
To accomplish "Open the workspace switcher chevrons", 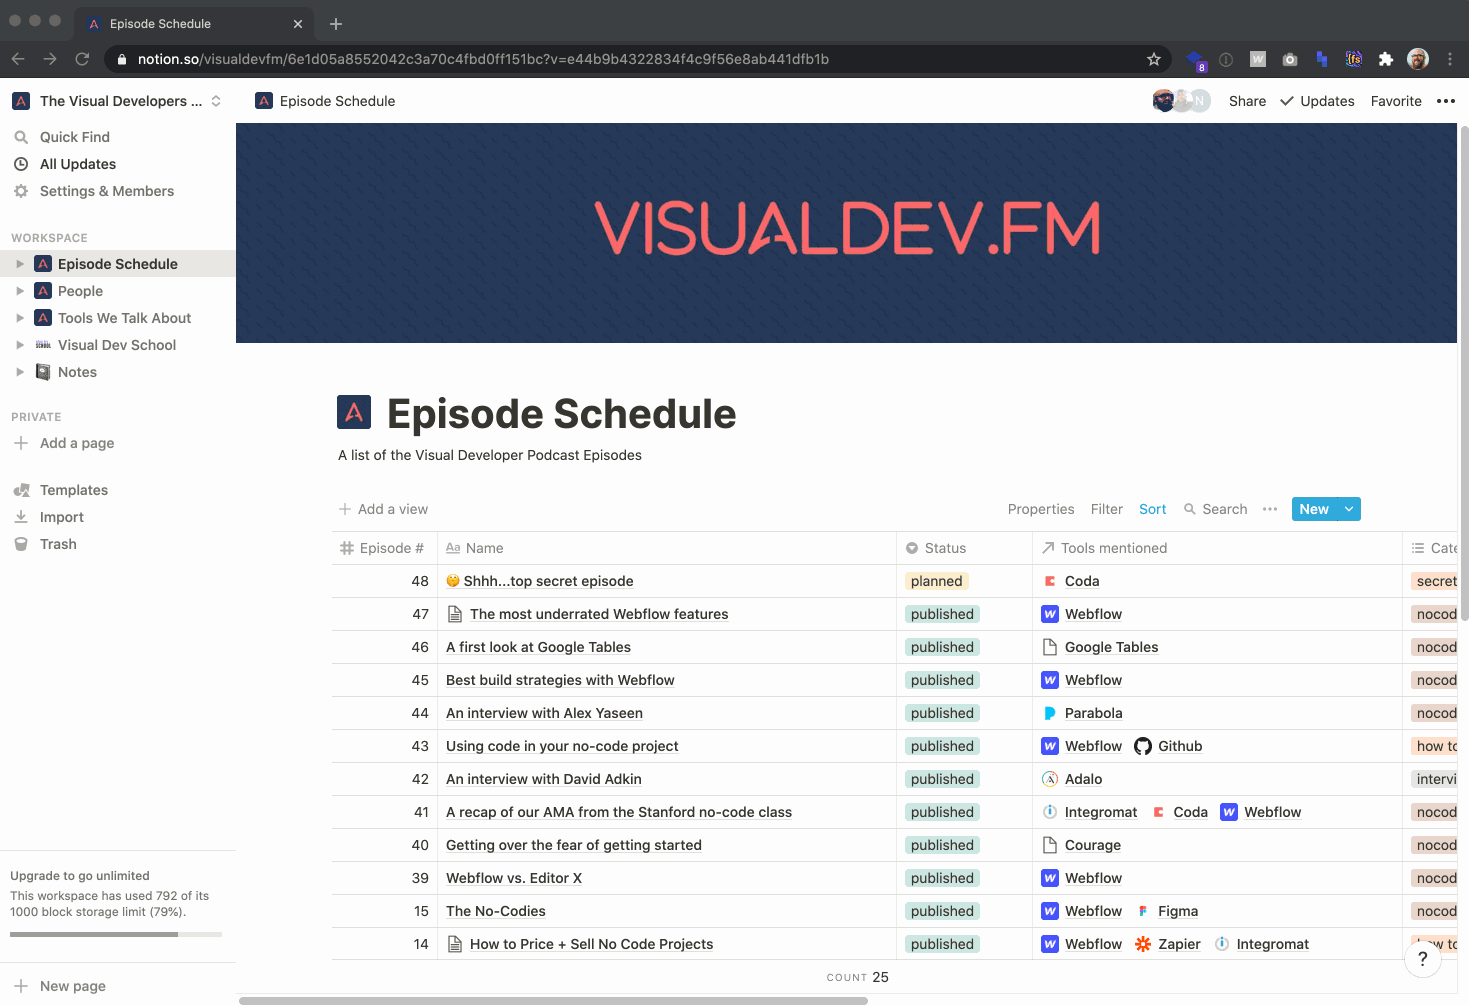I will coord(216,101).
